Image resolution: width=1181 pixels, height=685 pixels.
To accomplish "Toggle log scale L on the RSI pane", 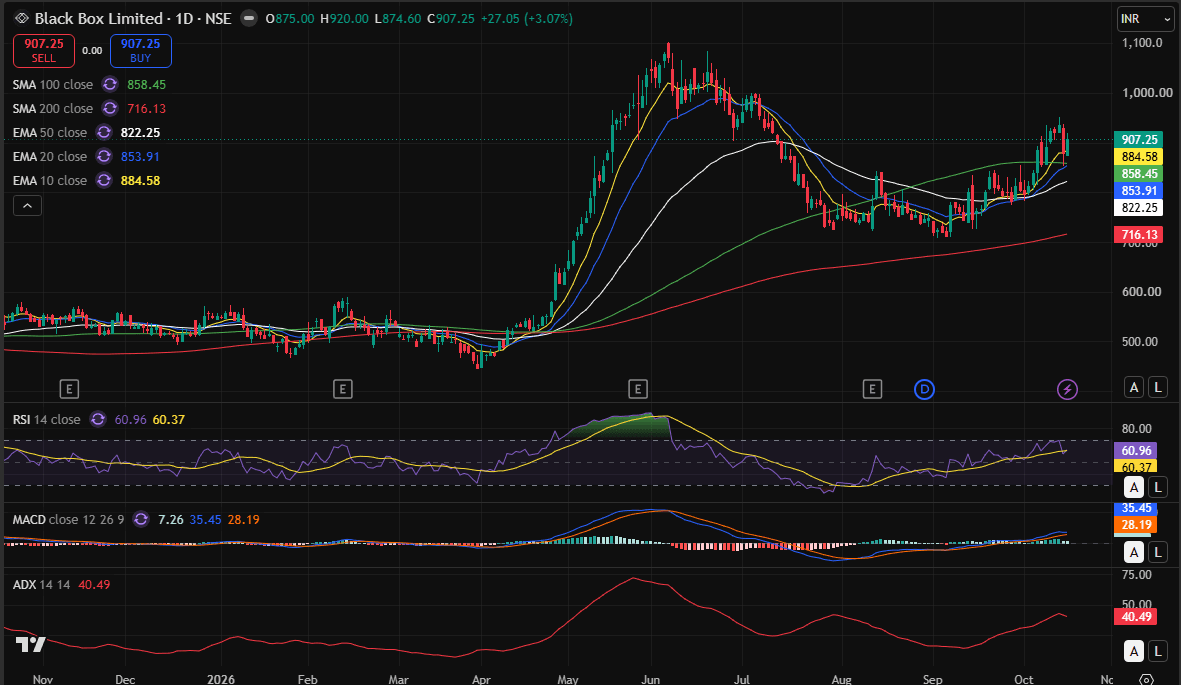I will 1158,487.
